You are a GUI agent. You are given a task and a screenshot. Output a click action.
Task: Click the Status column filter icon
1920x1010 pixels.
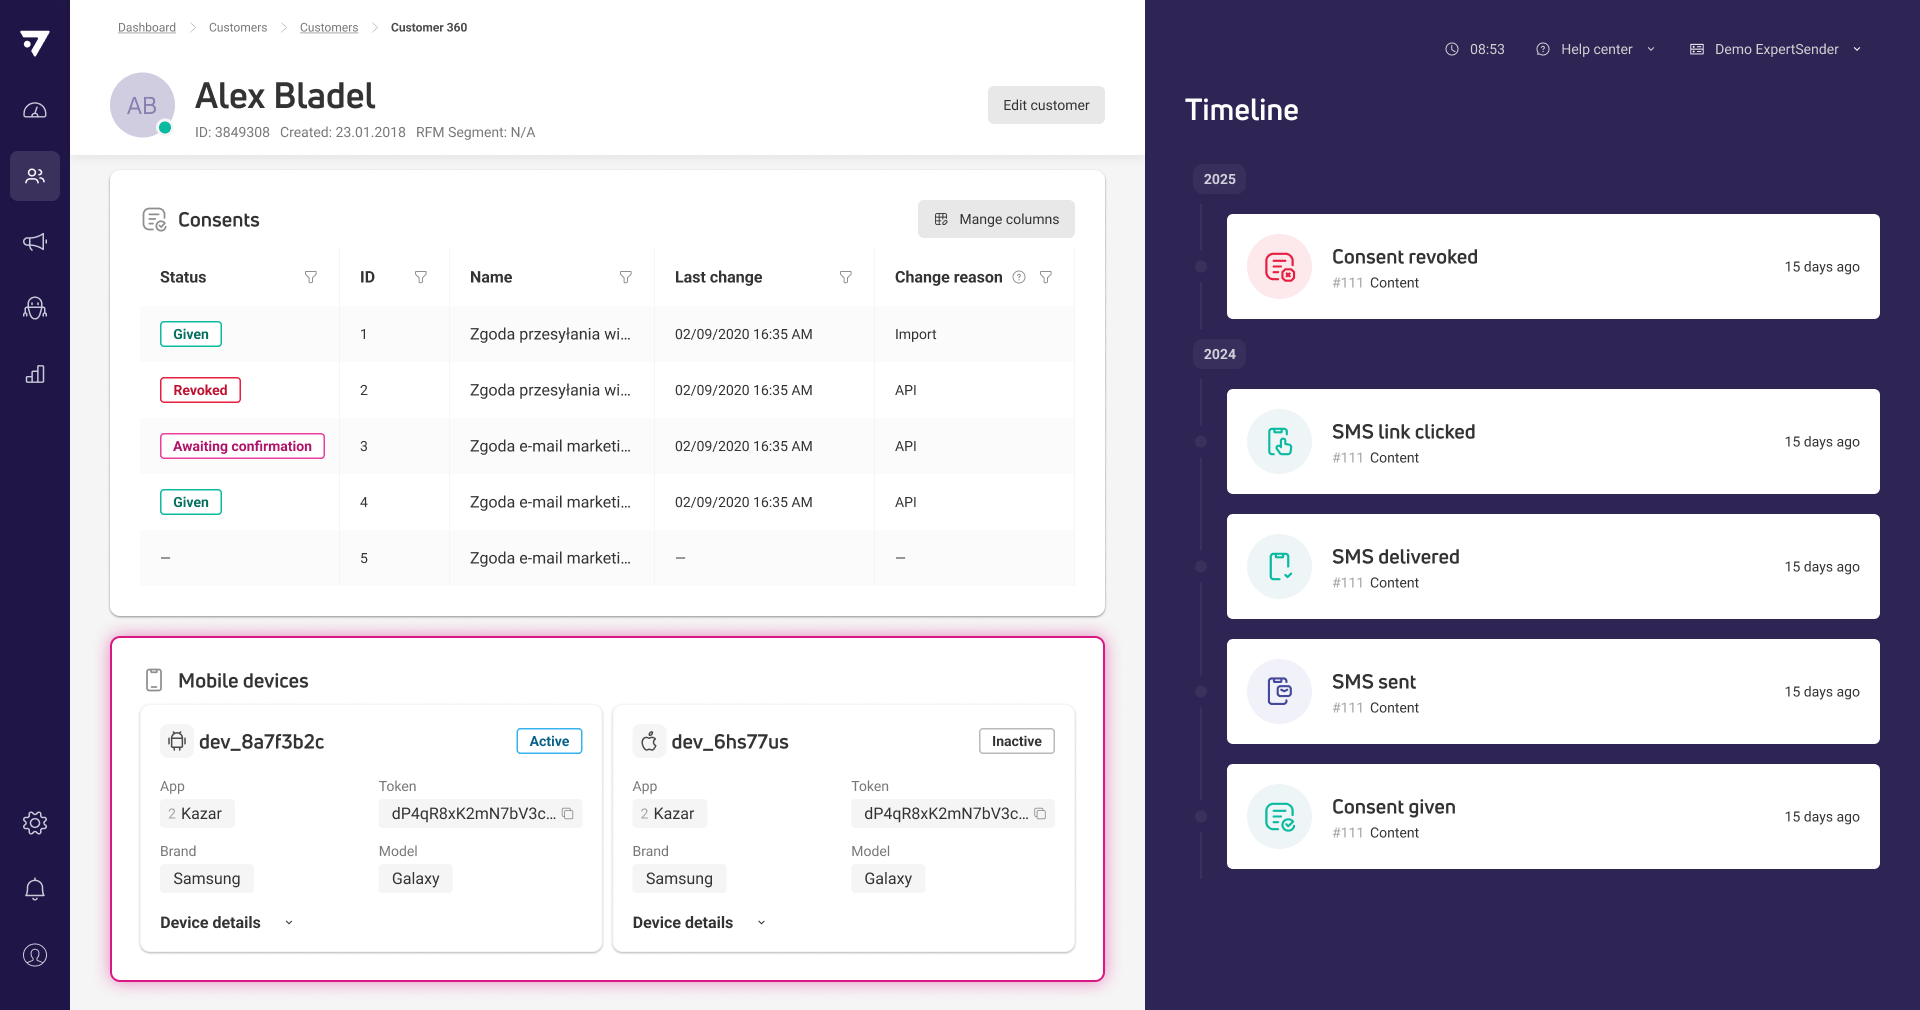[x=311, y=277]
